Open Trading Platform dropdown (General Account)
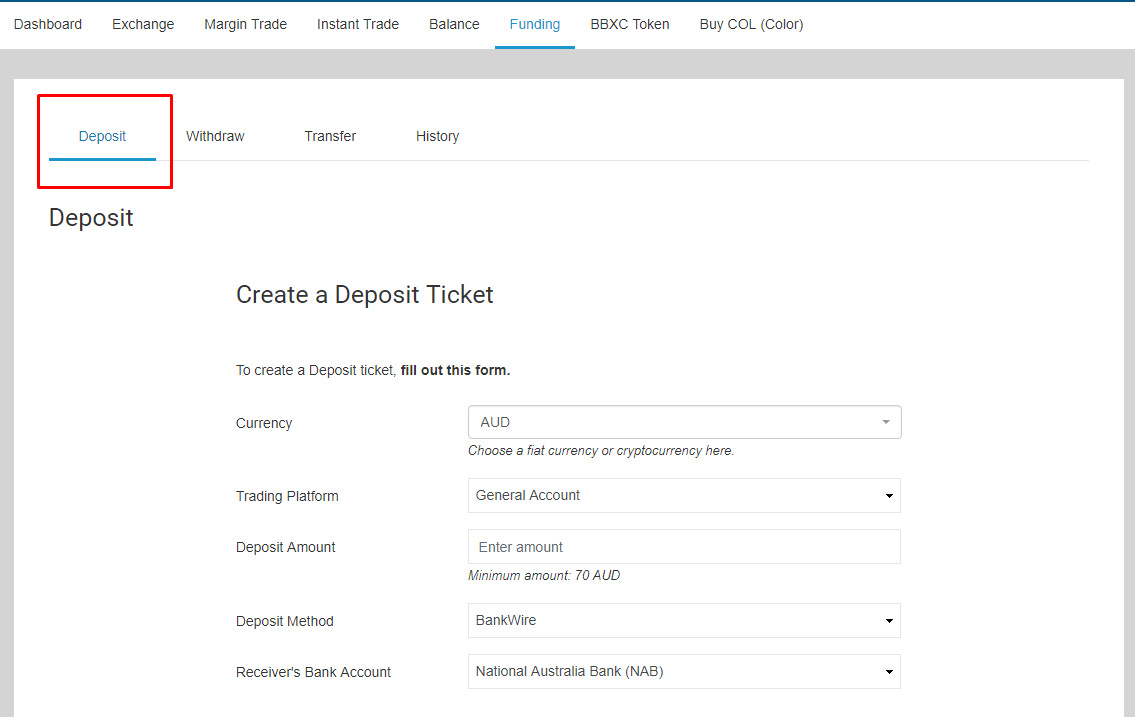This screenshot has width=1135, height=717. pos(684,495)
